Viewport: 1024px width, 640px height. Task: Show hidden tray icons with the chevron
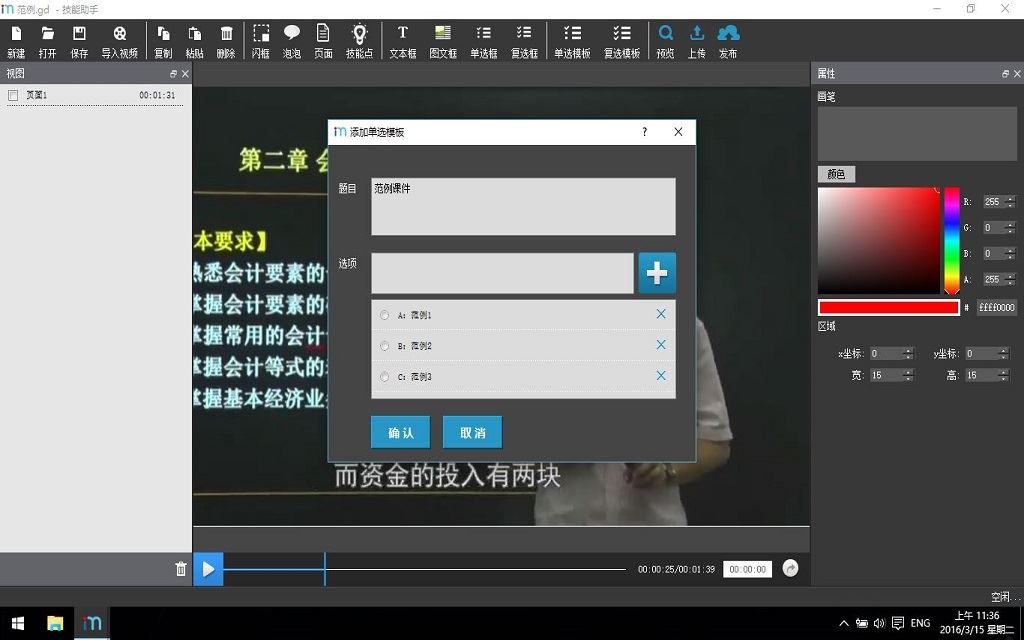(844, 623)
